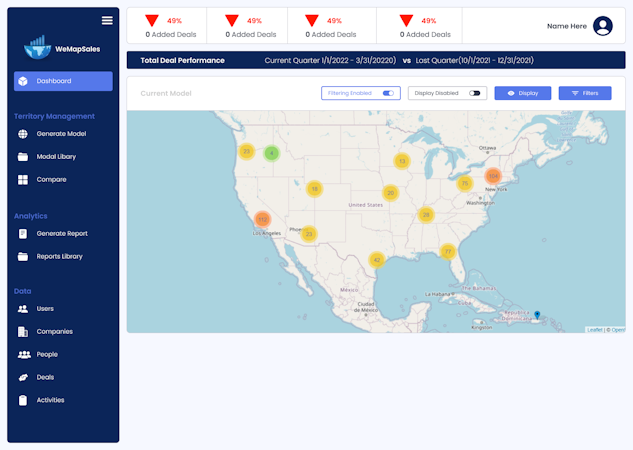633x450 pixels.
Task: Click the yellow 20 cluster marker
Action: (x=390, y=193)
